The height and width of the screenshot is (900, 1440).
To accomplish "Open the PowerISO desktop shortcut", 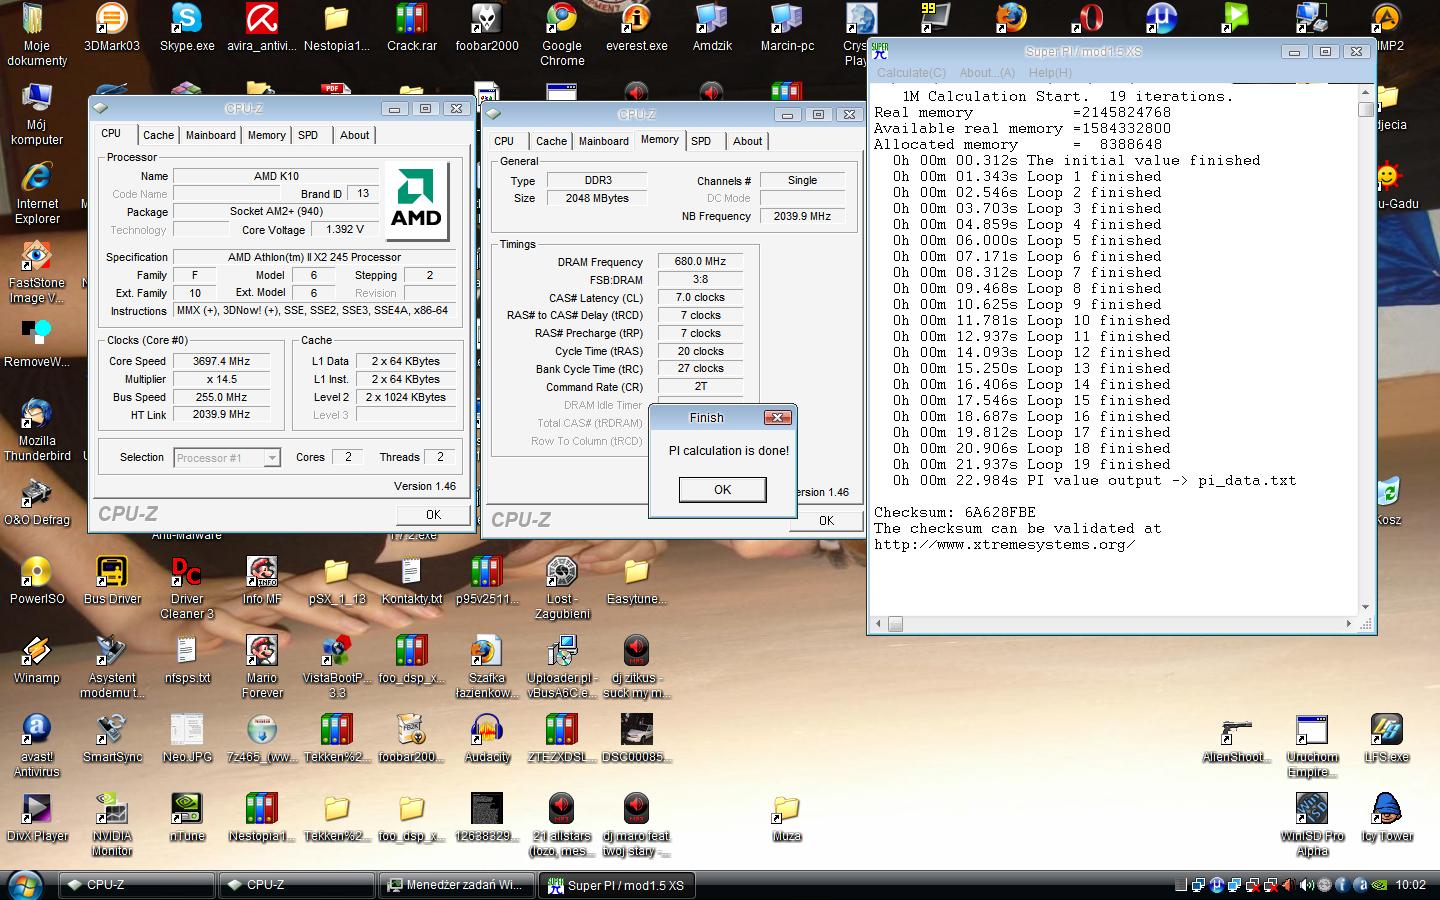I will pyautogui.click(x=36, y=573).
